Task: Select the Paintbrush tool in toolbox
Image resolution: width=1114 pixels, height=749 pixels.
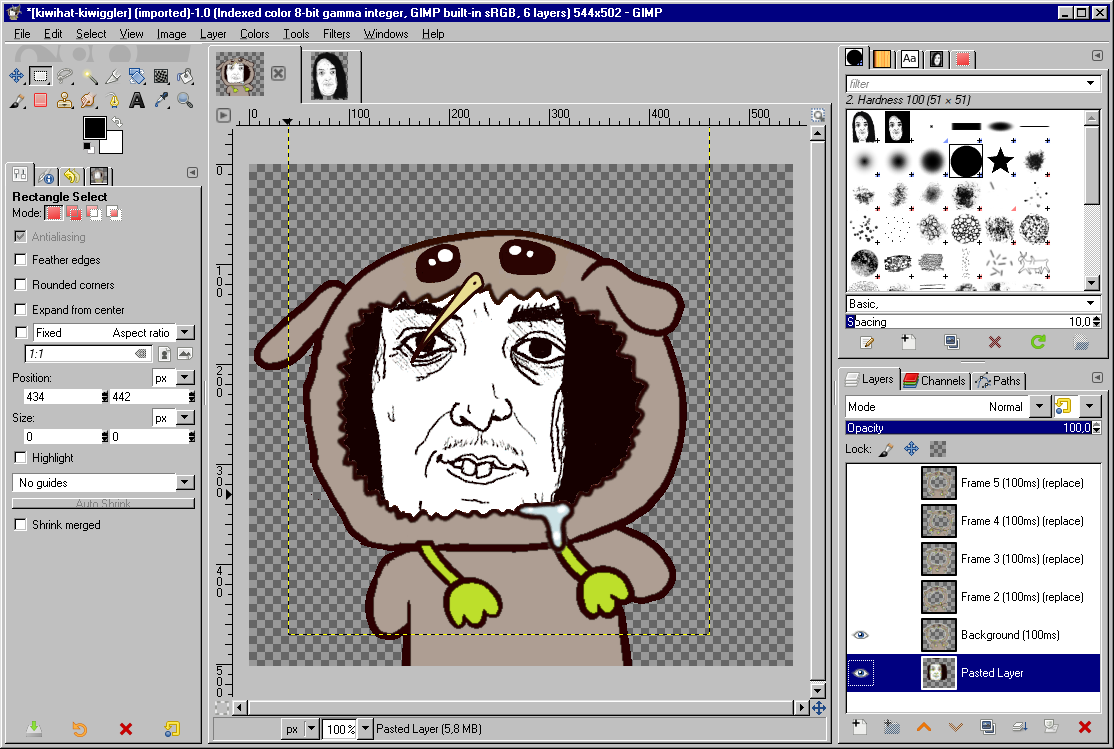Action: point(16,100)
